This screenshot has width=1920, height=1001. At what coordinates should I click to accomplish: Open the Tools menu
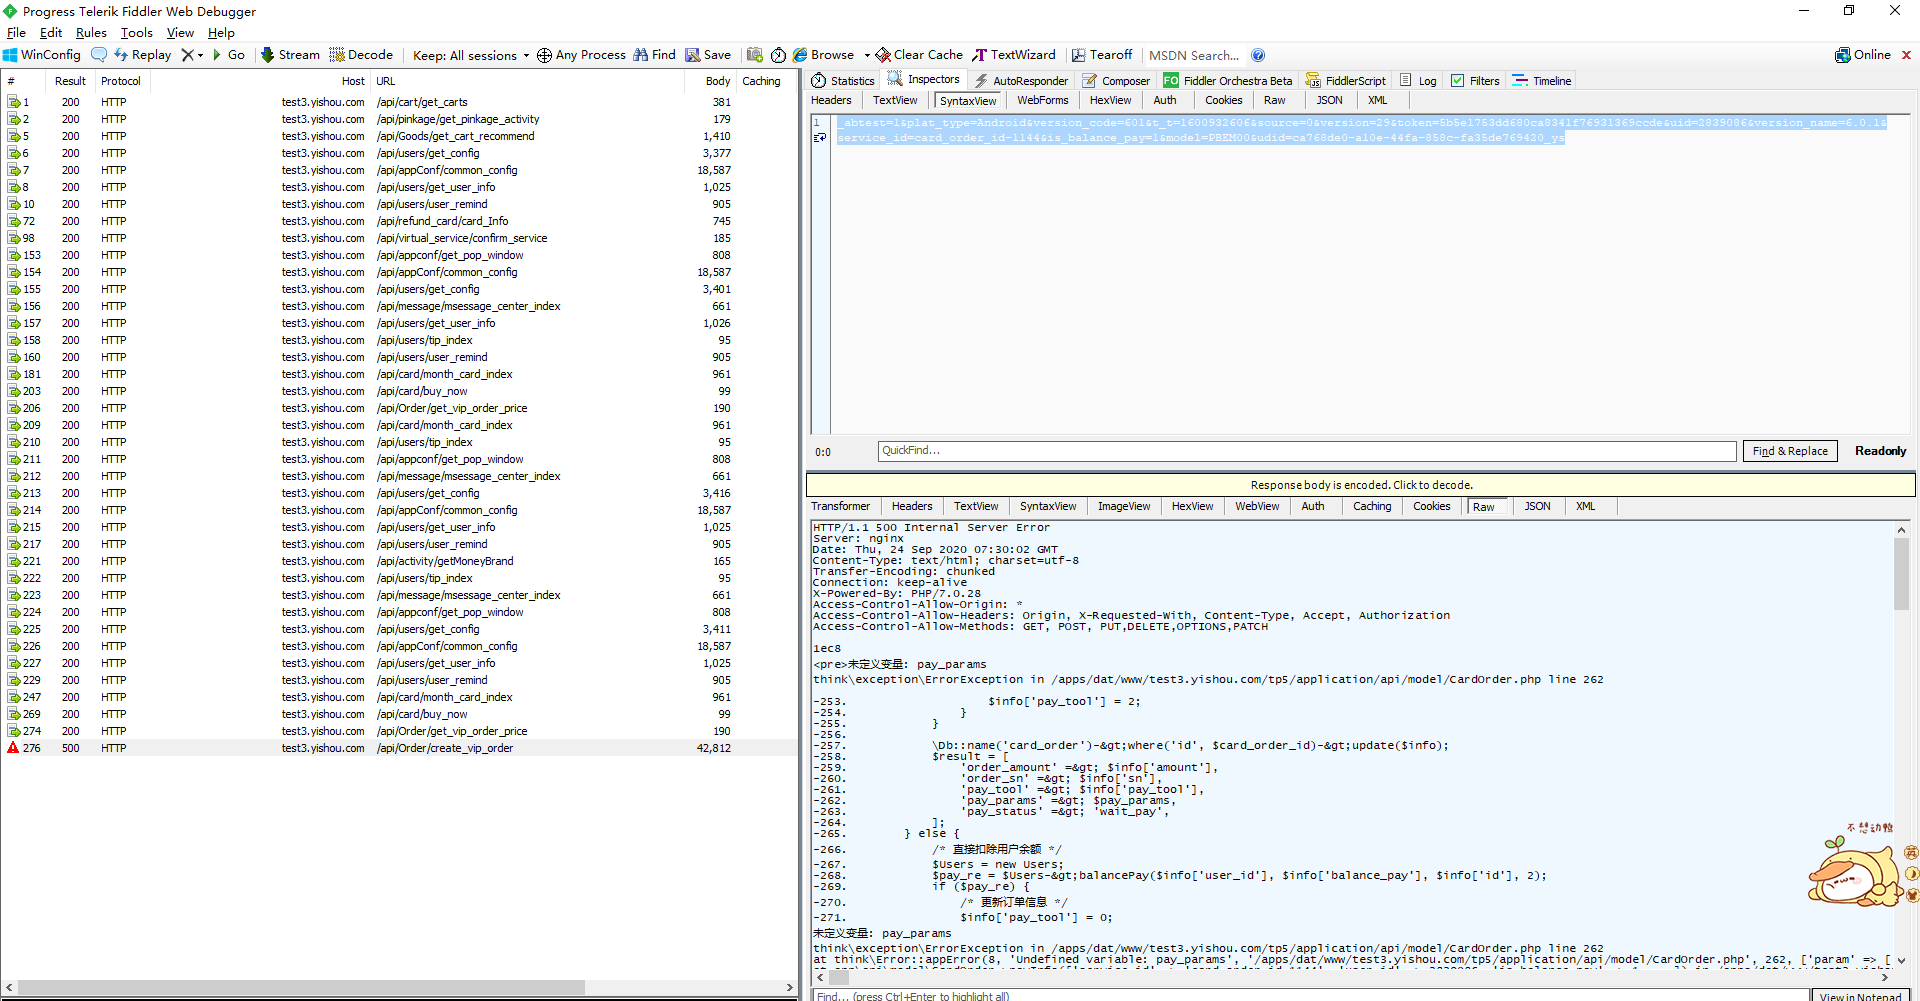point(137,33)
